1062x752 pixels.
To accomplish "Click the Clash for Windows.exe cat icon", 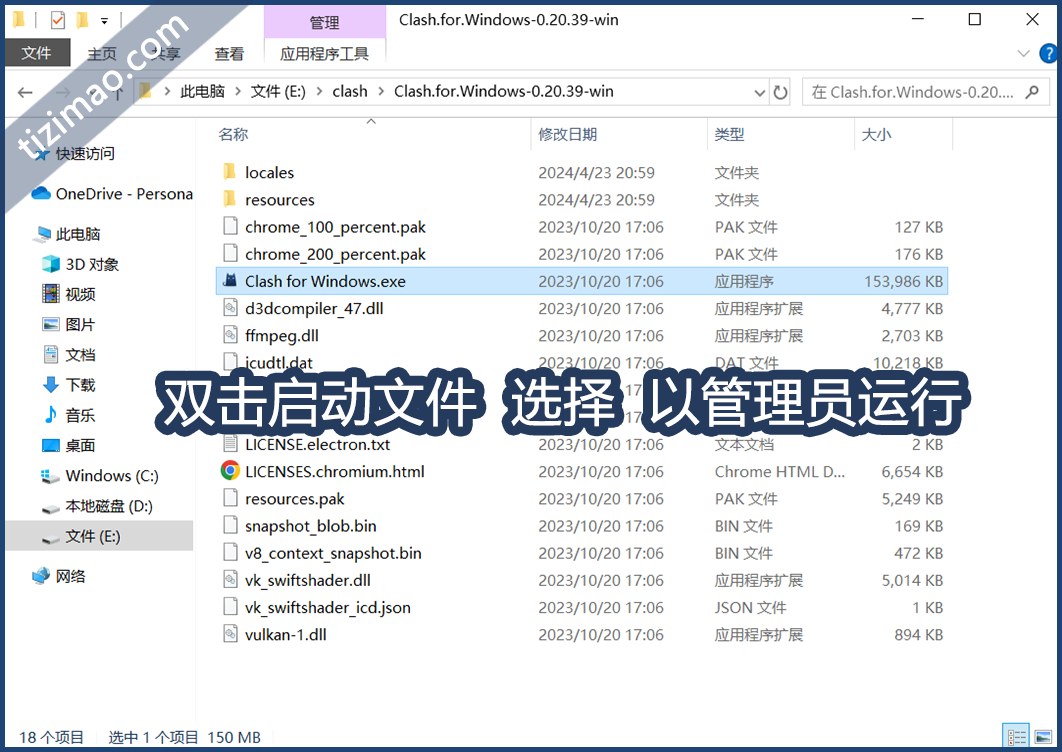I will pos(230,280).
